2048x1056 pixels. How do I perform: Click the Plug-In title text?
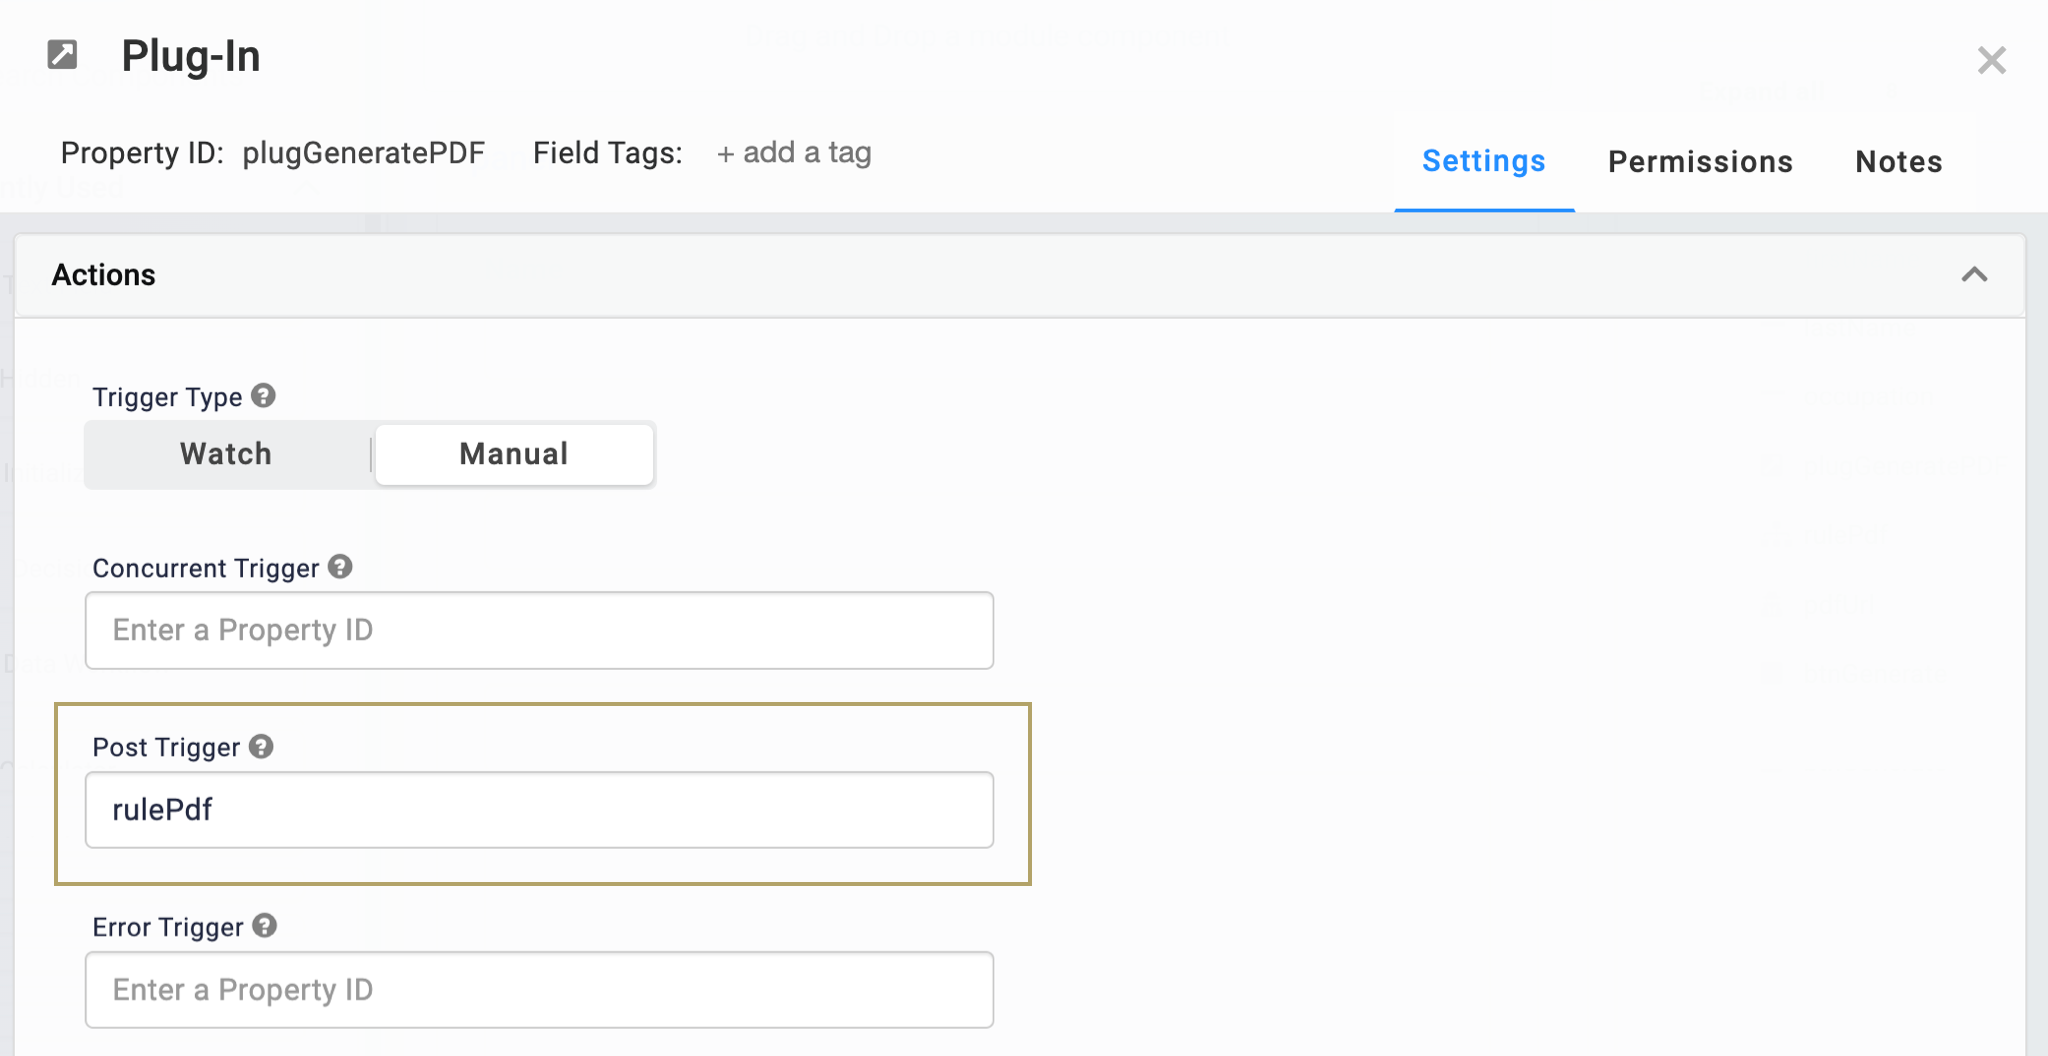(x=191, y=56)
